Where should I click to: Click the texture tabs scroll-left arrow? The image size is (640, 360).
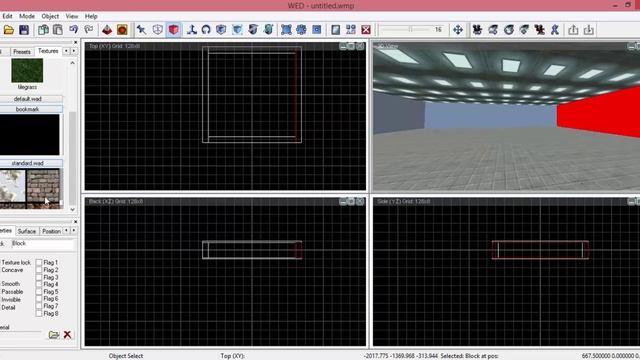(x=66, y=51)
